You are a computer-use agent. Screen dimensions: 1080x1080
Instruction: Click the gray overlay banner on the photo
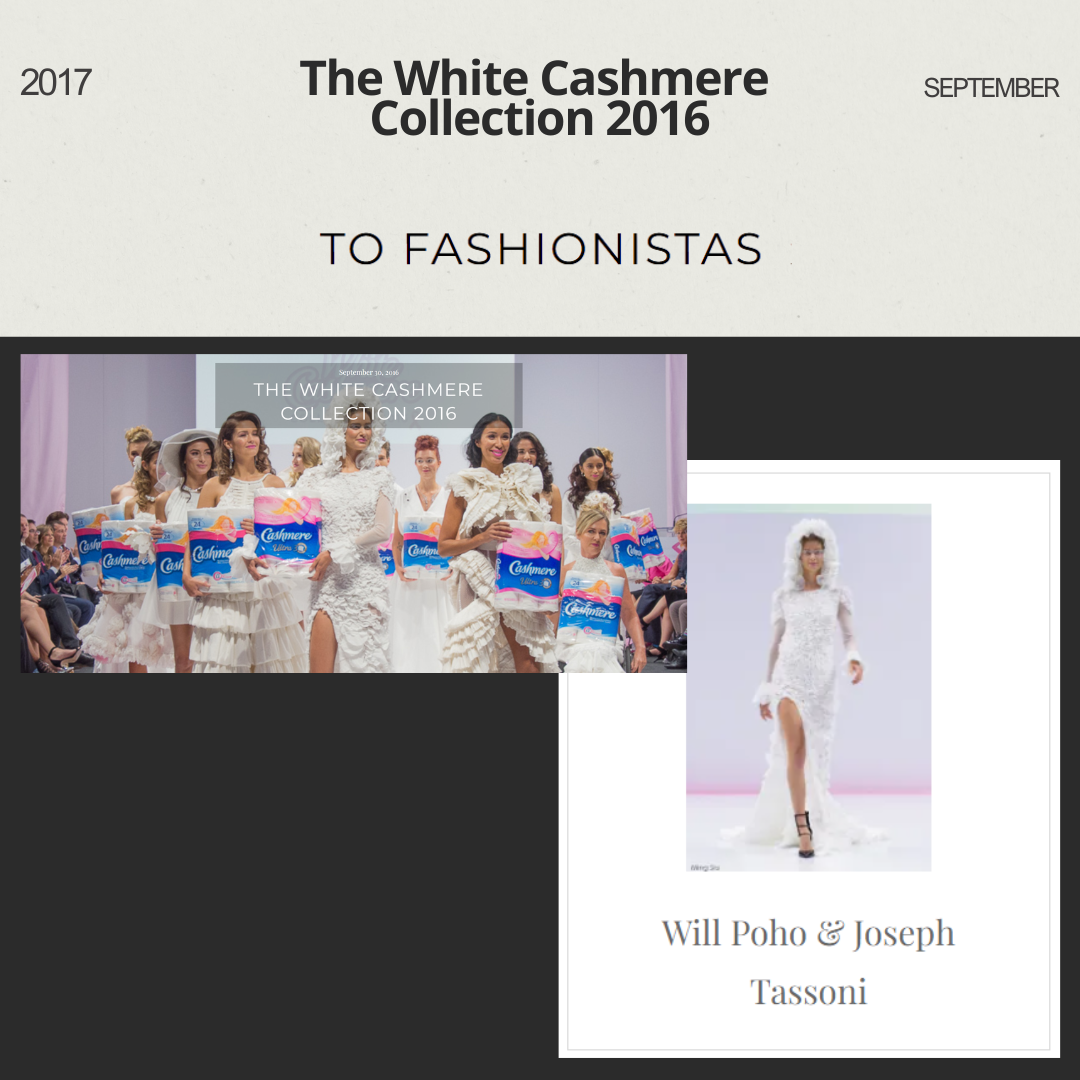[x=368, y=395]
